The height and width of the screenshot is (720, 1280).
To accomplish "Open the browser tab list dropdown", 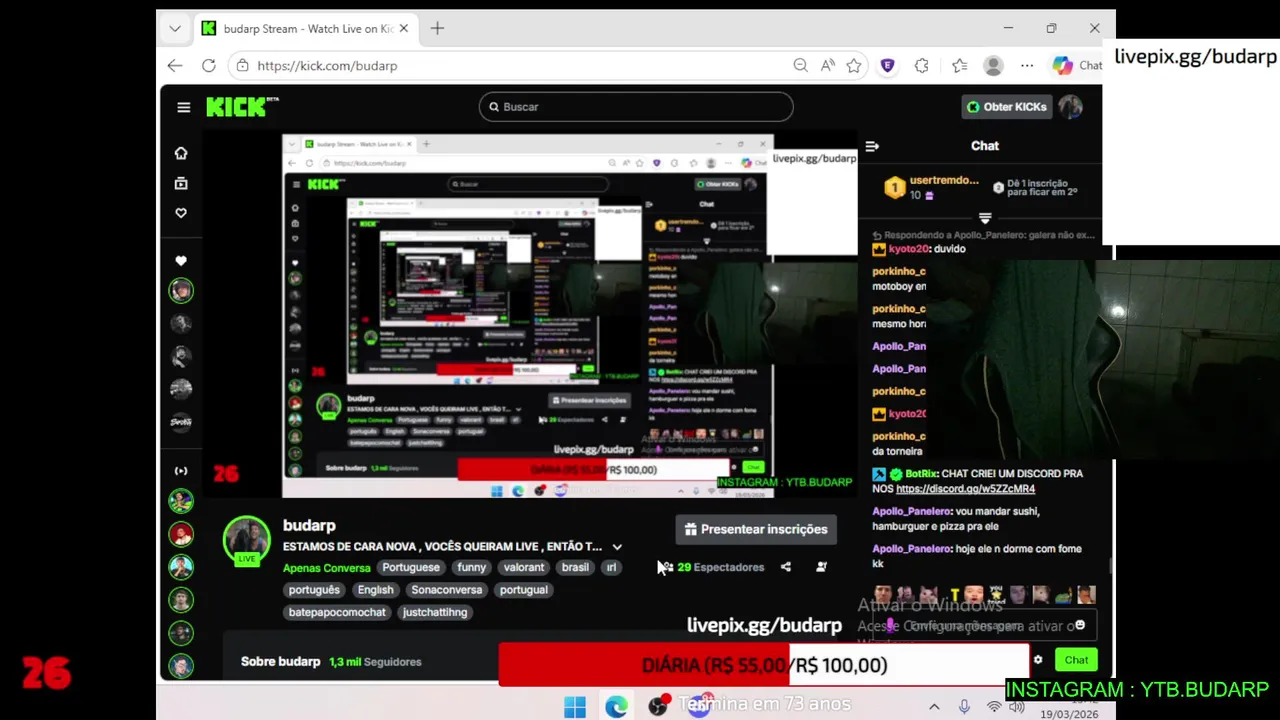I will (x=175, y=28).
